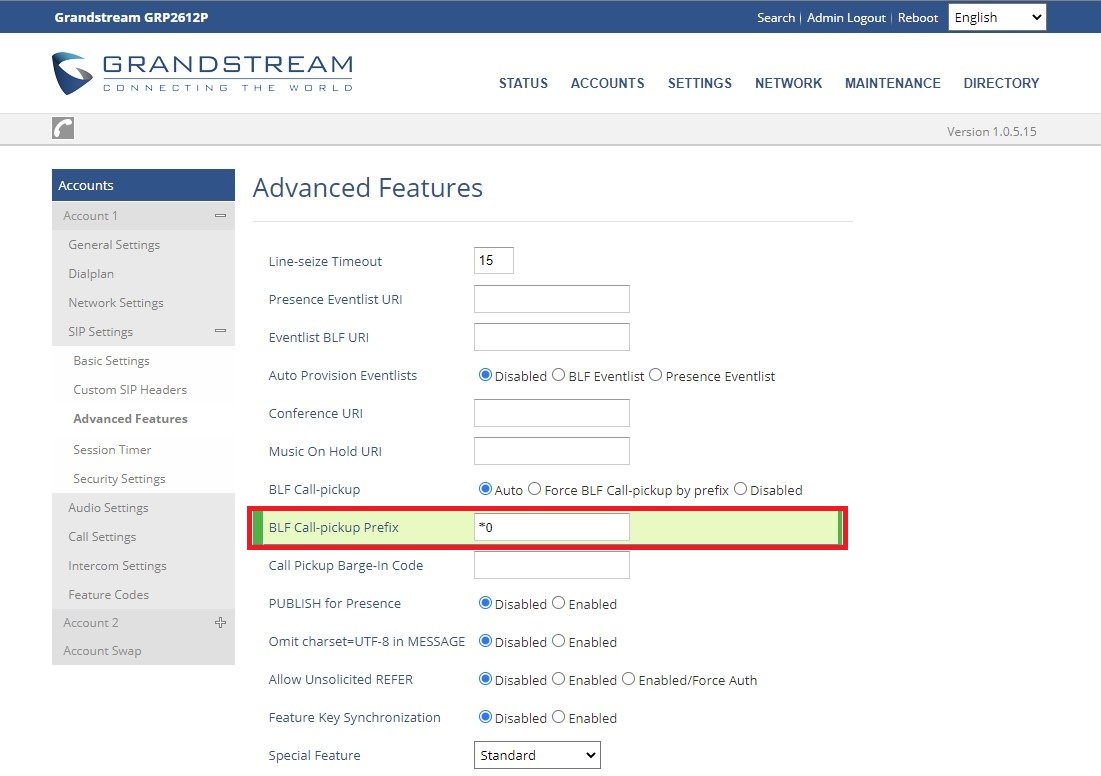Open the Special Feature dropdown

537,755
